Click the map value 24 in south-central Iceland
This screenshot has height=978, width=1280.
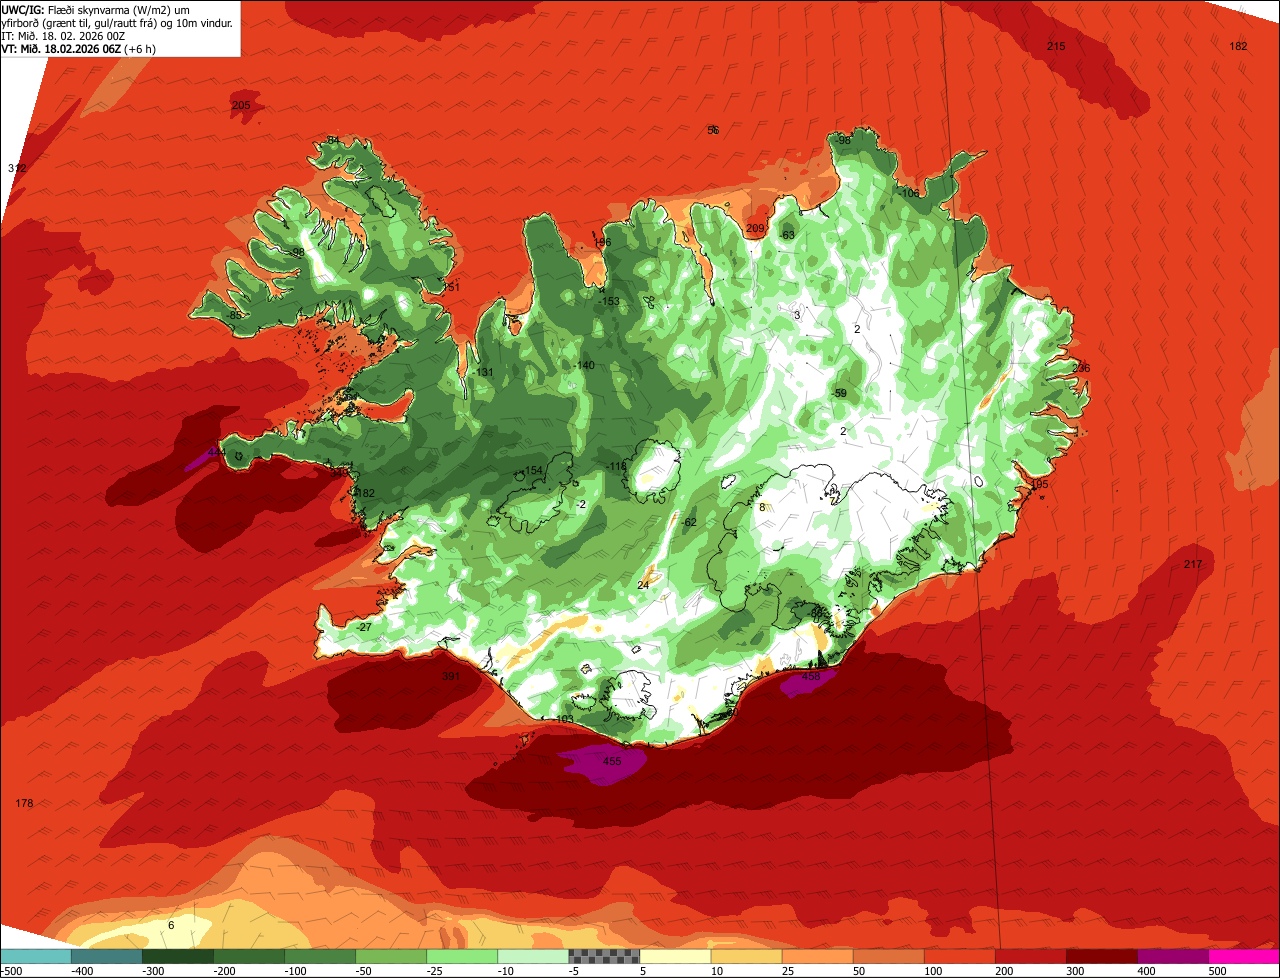643,585
